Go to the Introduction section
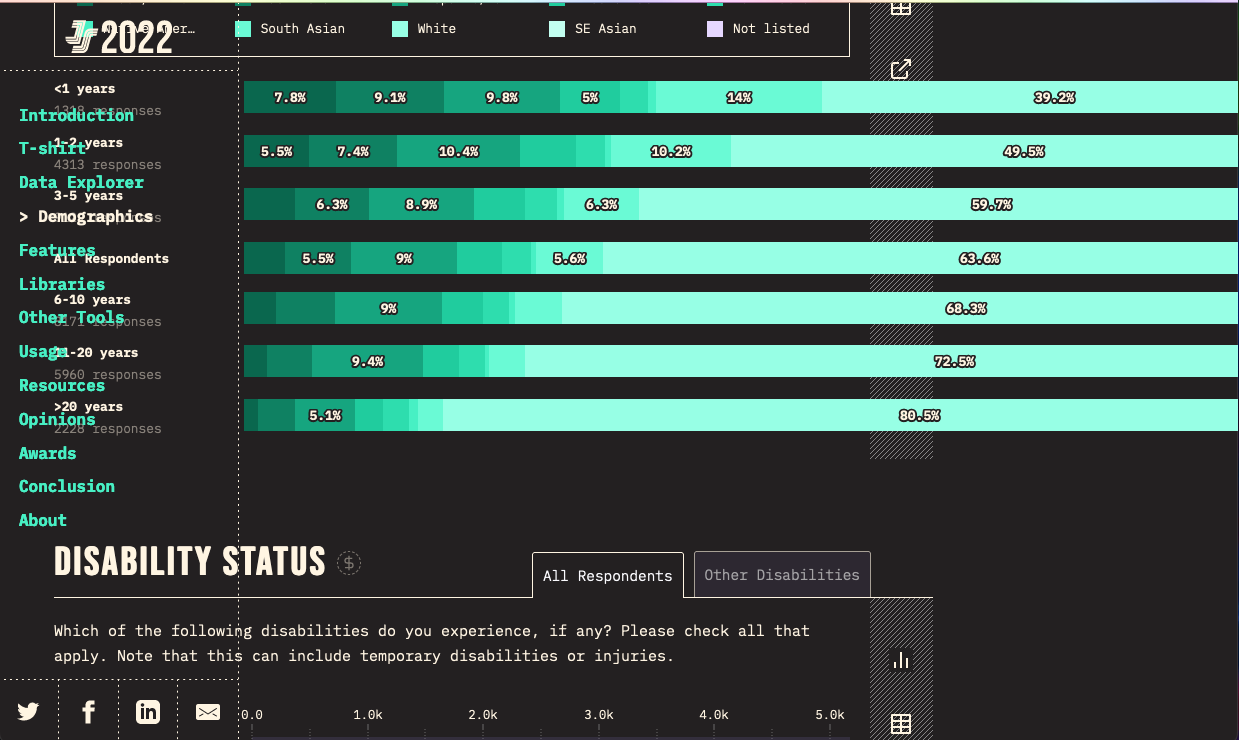This screenshot has width=1239, height=740. point(76,115)
